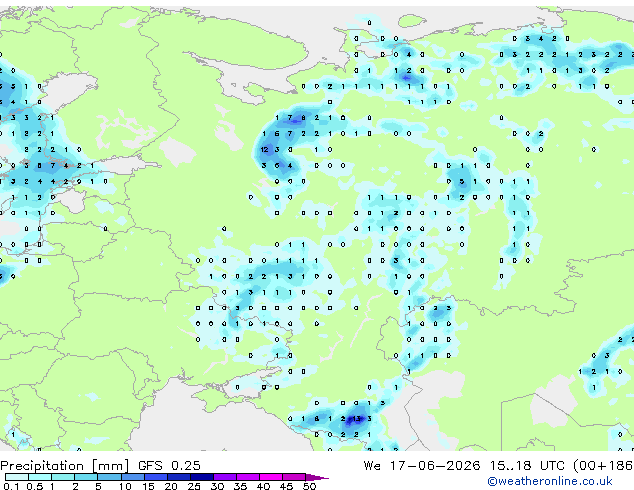Click the '10' legend scale label
The width and height of the screenshot is (634, 490).
(x=125, y=486)
